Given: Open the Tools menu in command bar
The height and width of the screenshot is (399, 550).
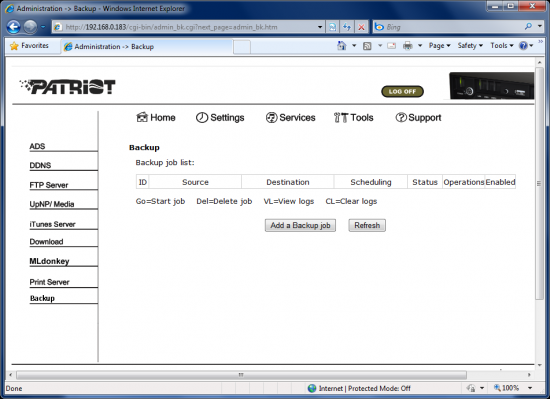Looking at the screenshot, I should pyautogui.click(x=502, y=46).
